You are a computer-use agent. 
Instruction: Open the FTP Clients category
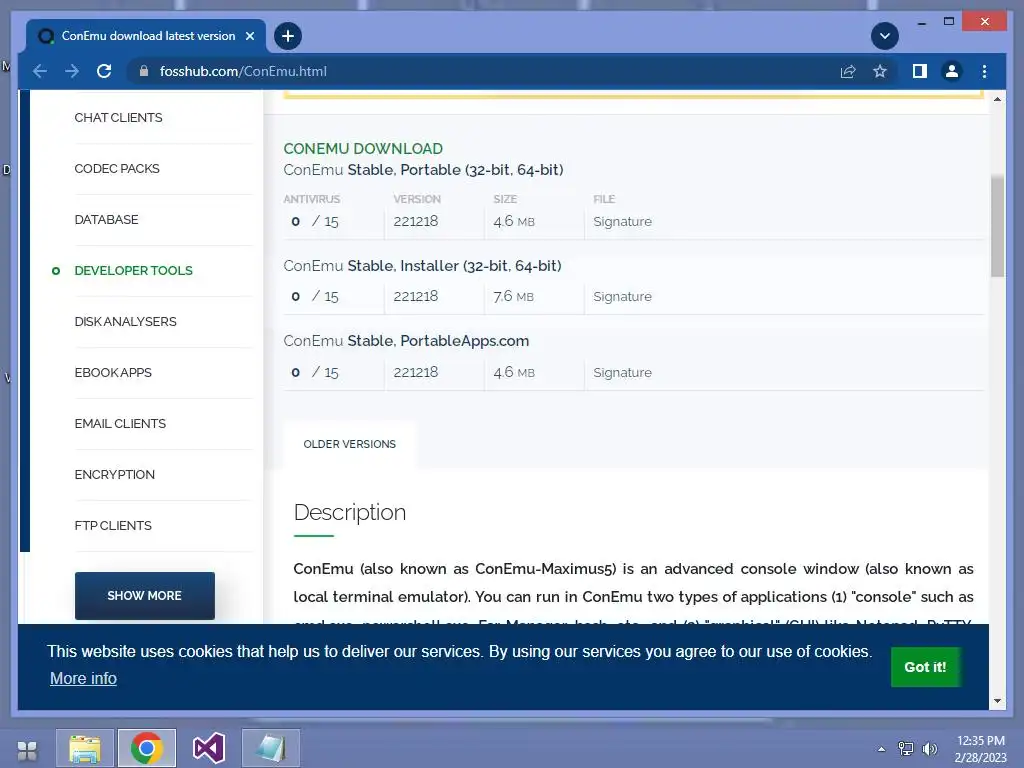pos(113,525)
